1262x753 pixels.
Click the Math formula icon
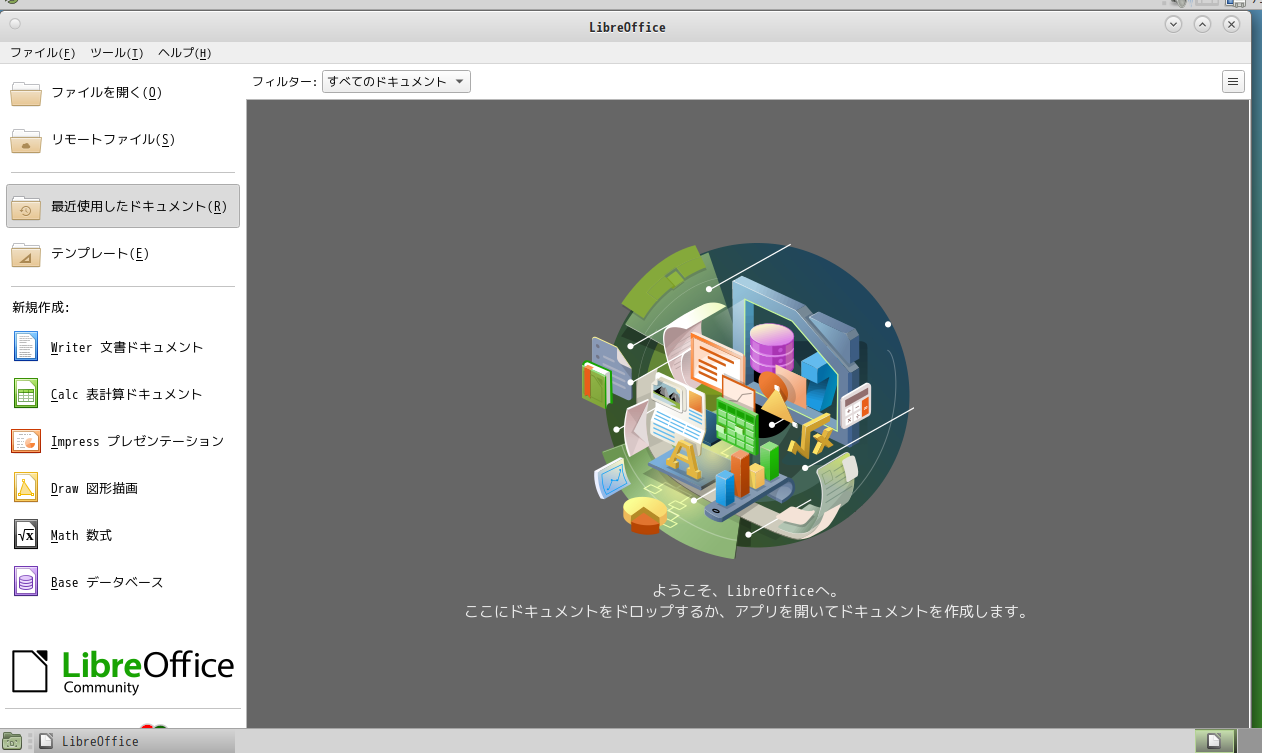point(26,535)
